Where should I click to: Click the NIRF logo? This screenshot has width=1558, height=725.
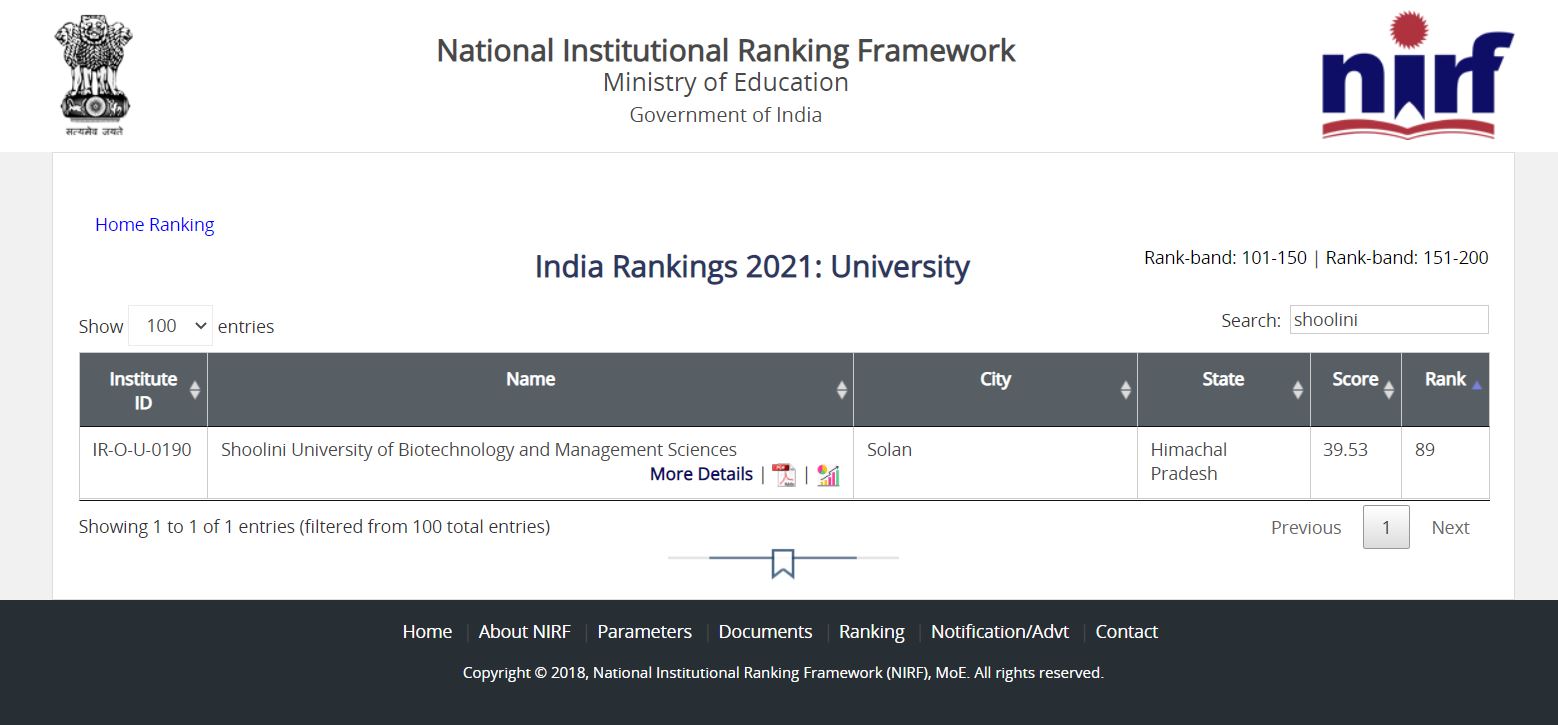pos(1417,75)
